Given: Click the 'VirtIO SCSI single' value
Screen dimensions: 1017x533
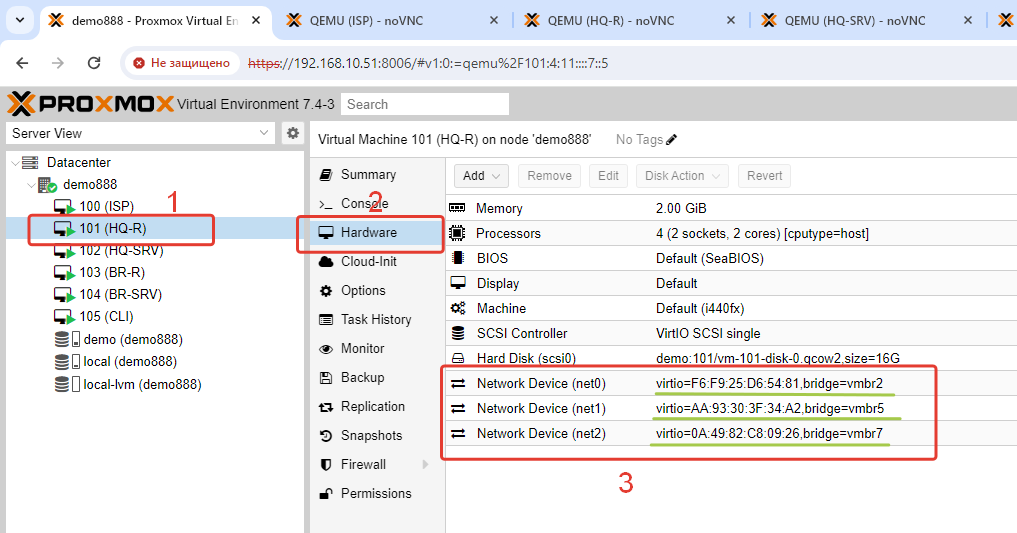Looking at the screenshot, I should 708,333.
